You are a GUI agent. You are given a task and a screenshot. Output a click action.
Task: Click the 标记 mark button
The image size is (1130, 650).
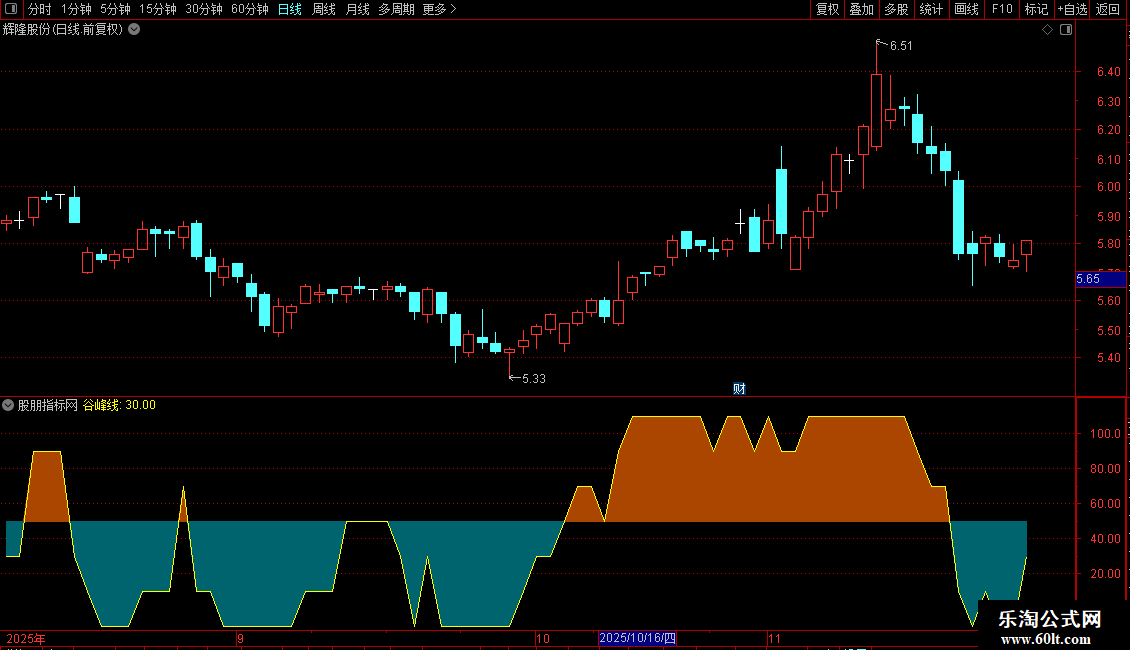coord(1036,9)
